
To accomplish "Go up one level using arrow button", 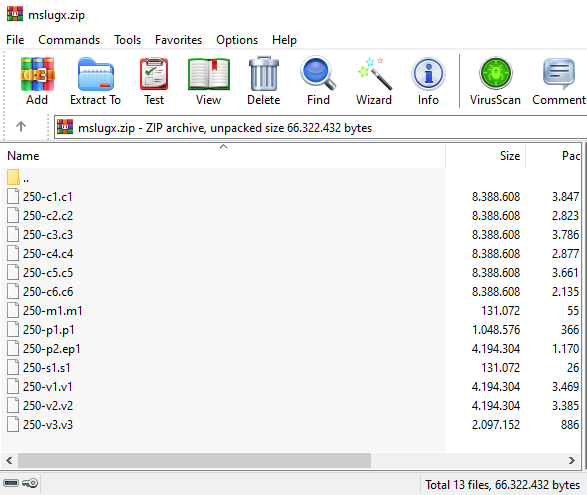I will tap(21, 127).
